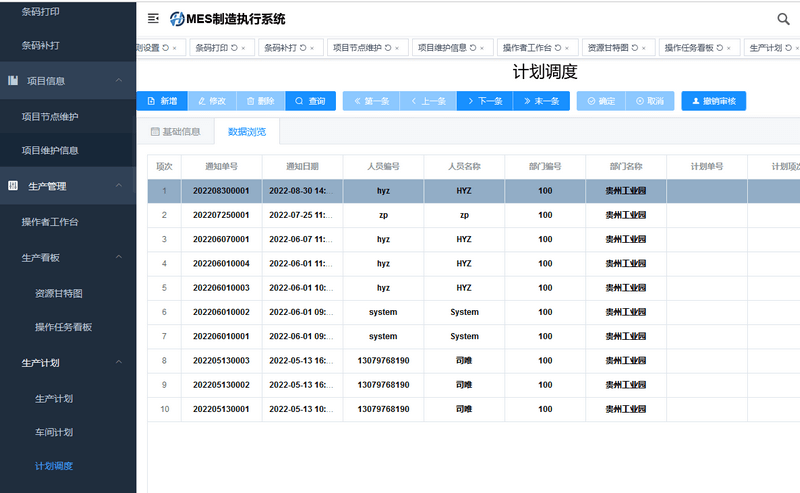Click the 查询 button
Screen dimensions: 800x493
point(310,101)
